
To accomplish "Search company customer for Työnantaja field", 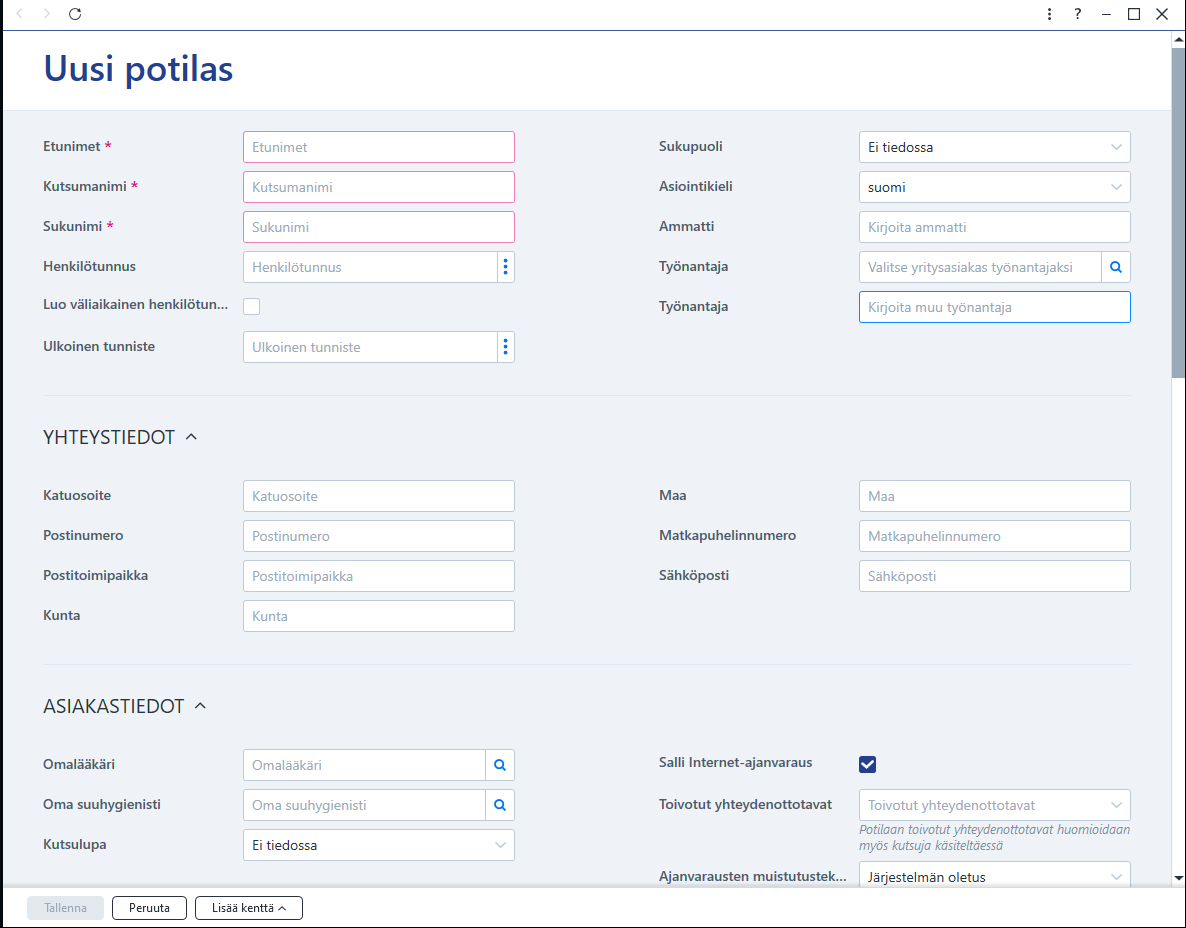I will (1116, 267).
